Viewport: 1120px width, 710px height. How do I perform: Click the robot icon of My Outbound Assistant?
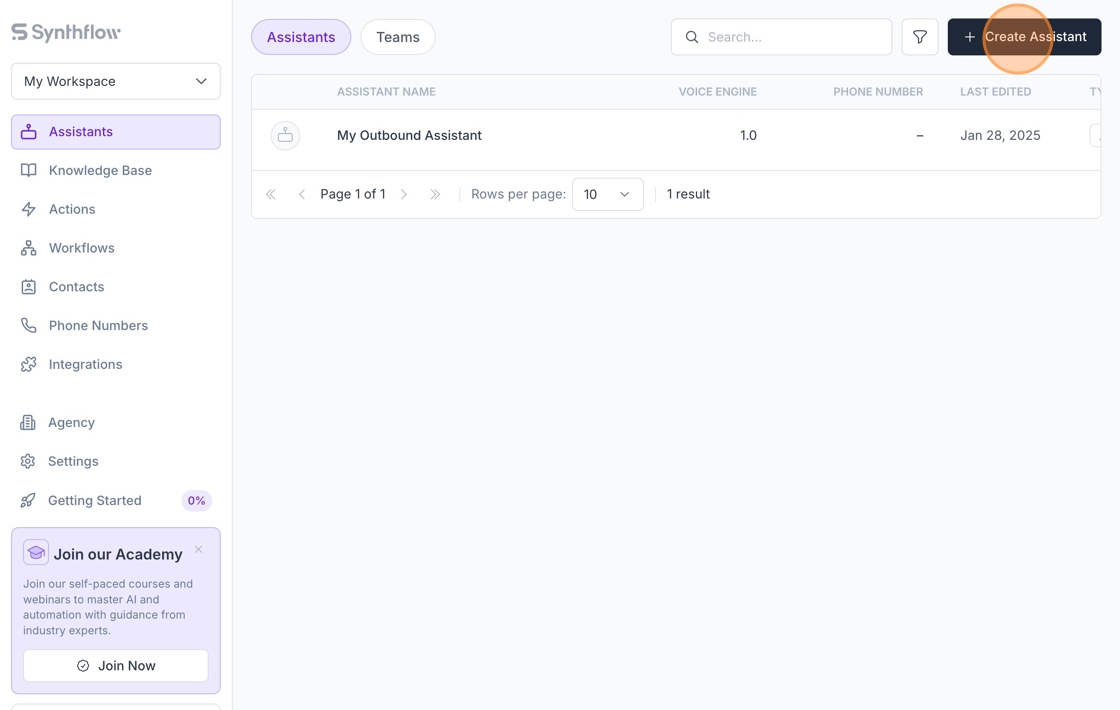(x=285, y=136)
